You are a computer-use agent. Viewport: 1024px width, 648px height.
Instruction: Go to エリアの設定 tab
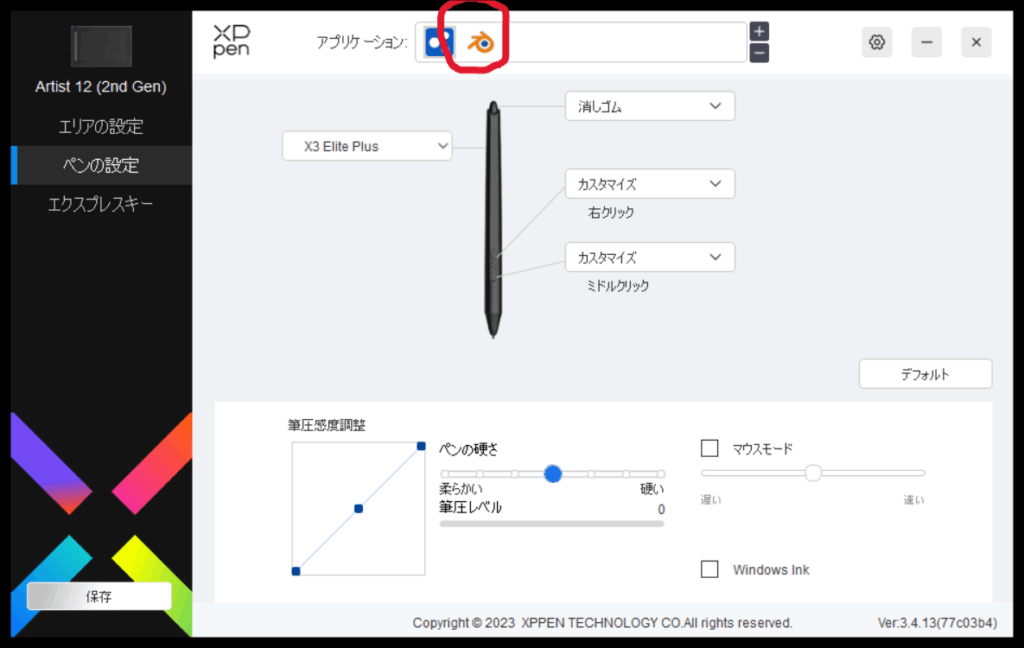point(101,126)
